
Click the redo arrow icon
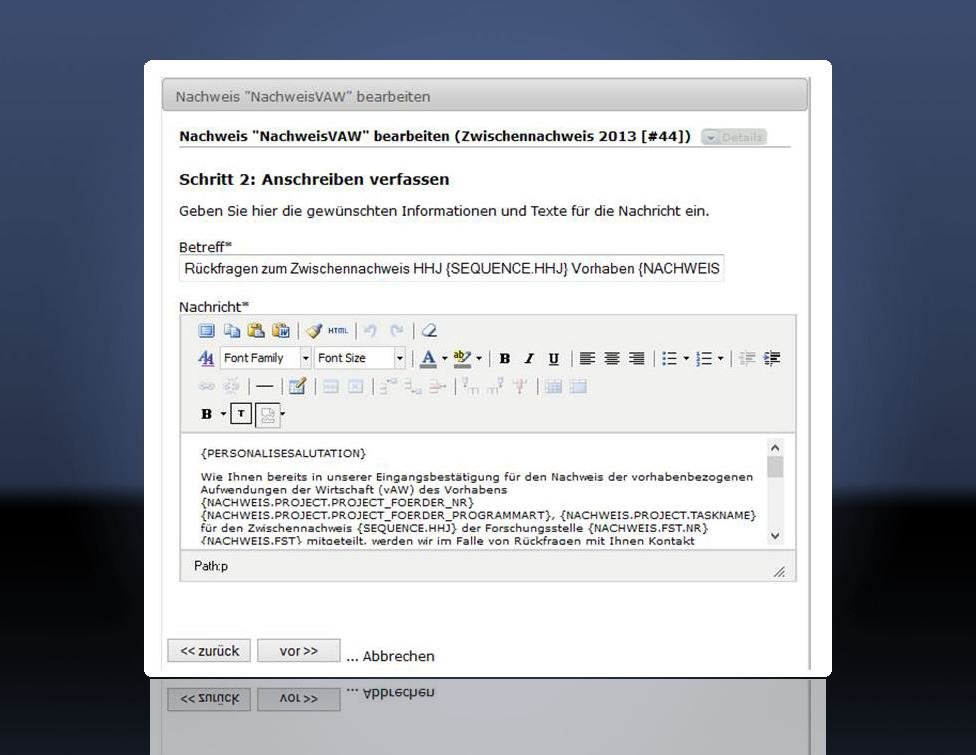click(x=396, y=331)
